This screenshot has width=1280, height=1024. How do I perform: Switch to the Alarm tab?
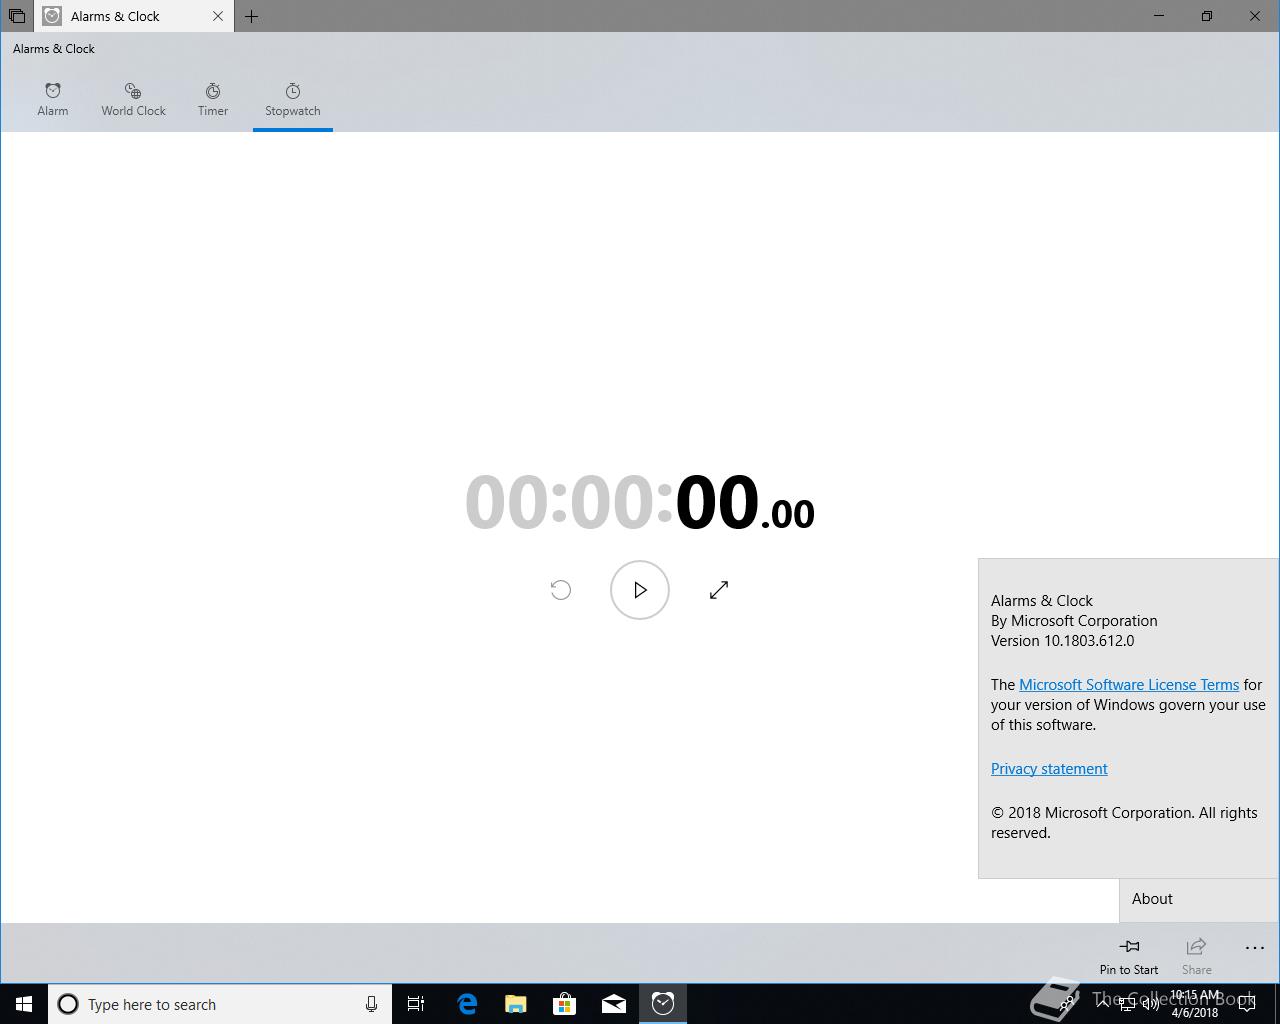tap(53, 100)
